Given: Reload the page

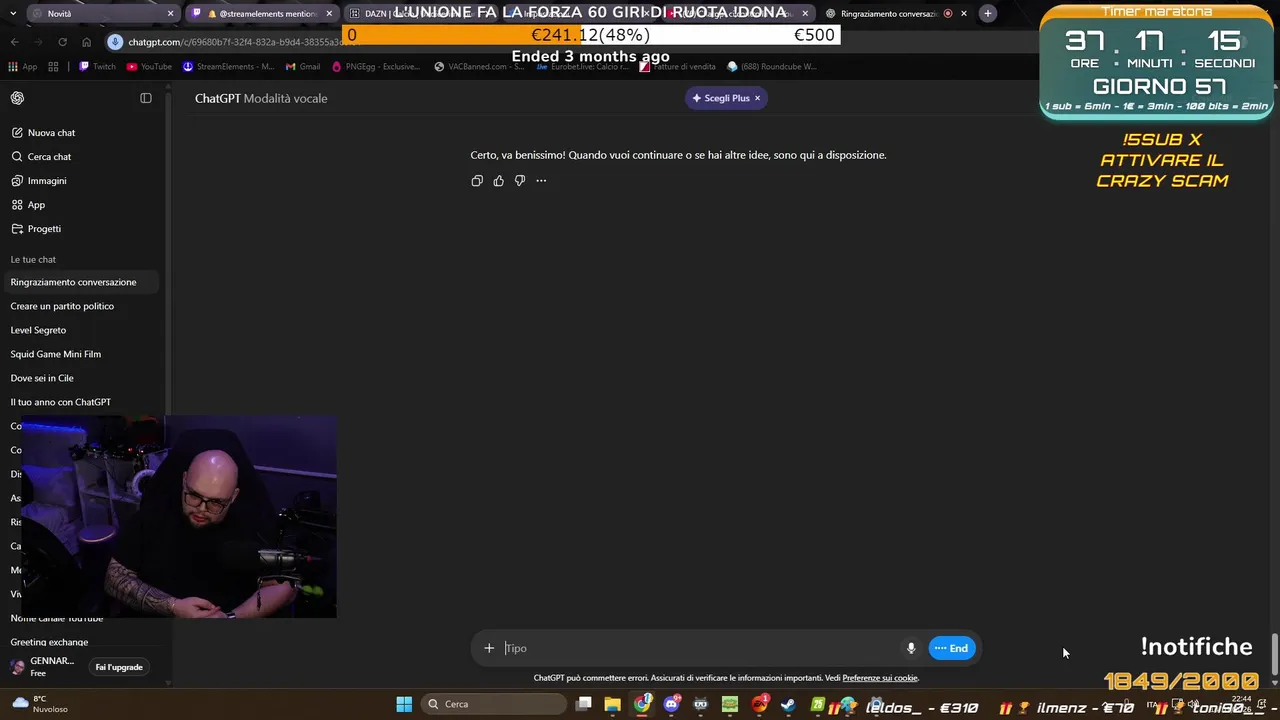Looking at the screenshot, I should [62, 42].
